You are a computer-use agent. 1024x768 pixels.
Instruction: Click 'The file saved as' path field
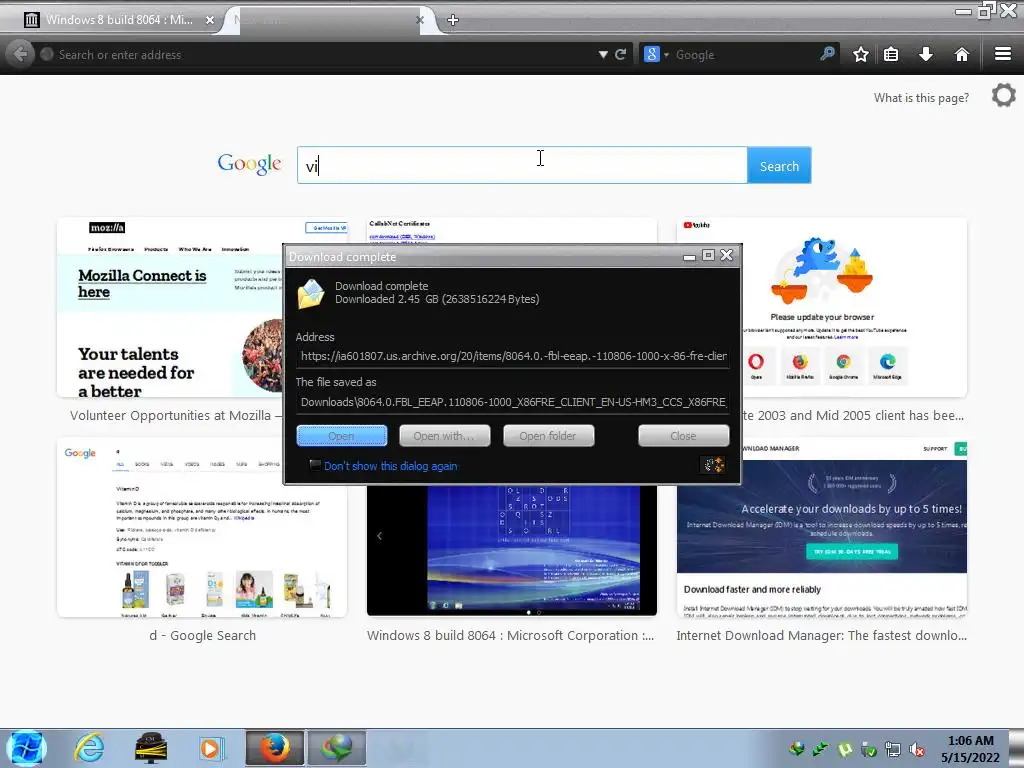tap(513, 402)
